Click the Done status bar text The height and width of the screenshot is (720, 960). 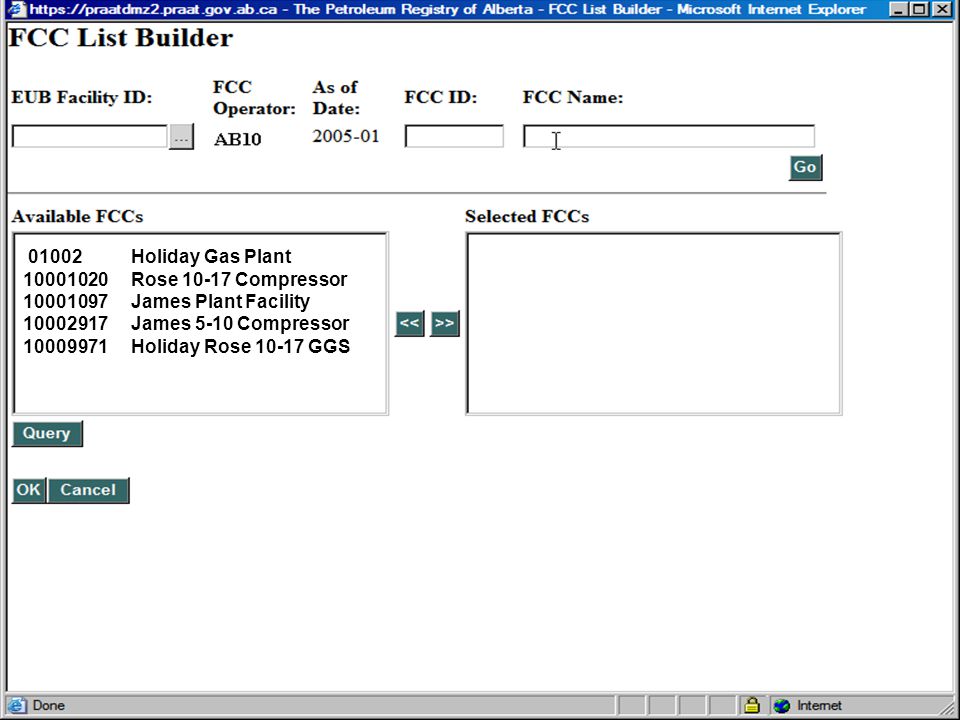(49, 705)
